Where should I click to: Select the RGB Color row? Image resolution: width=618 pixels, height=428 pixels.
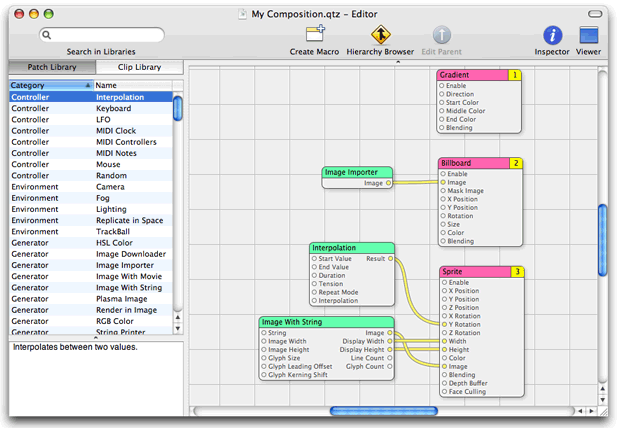[91, 322]
